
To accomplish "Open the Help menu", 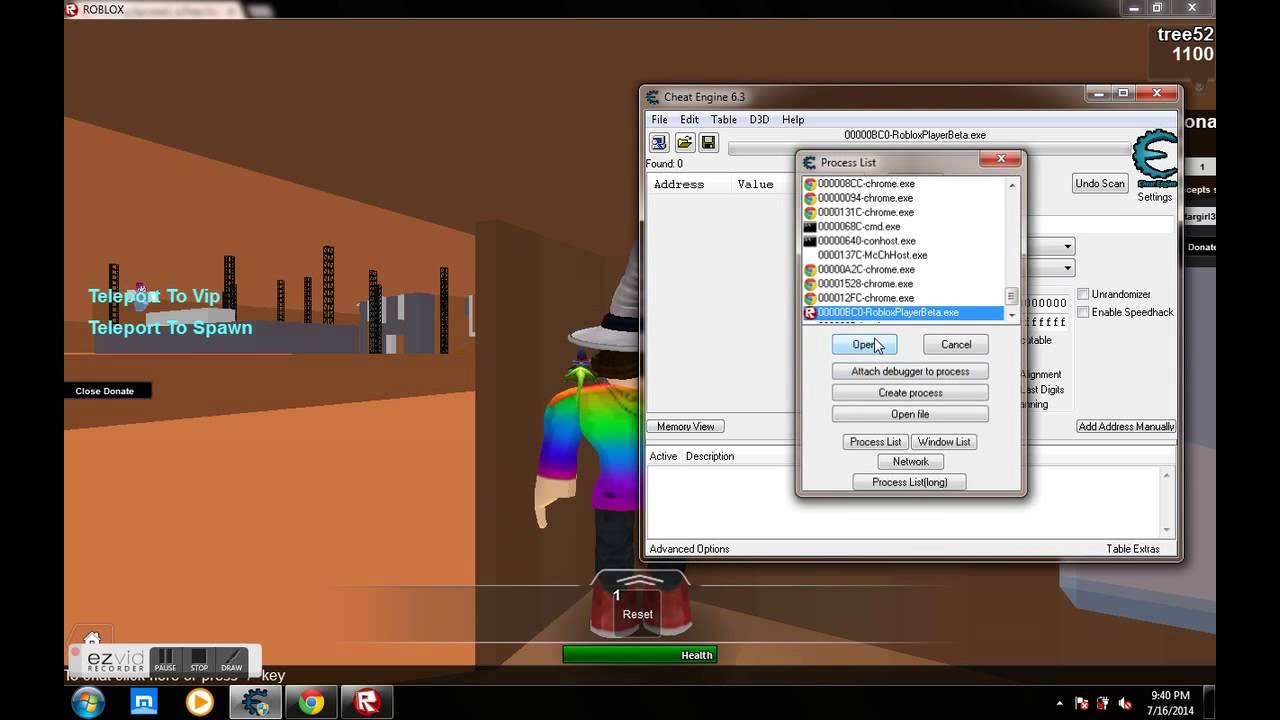I will pyautogui.click(x=793, y=119).
